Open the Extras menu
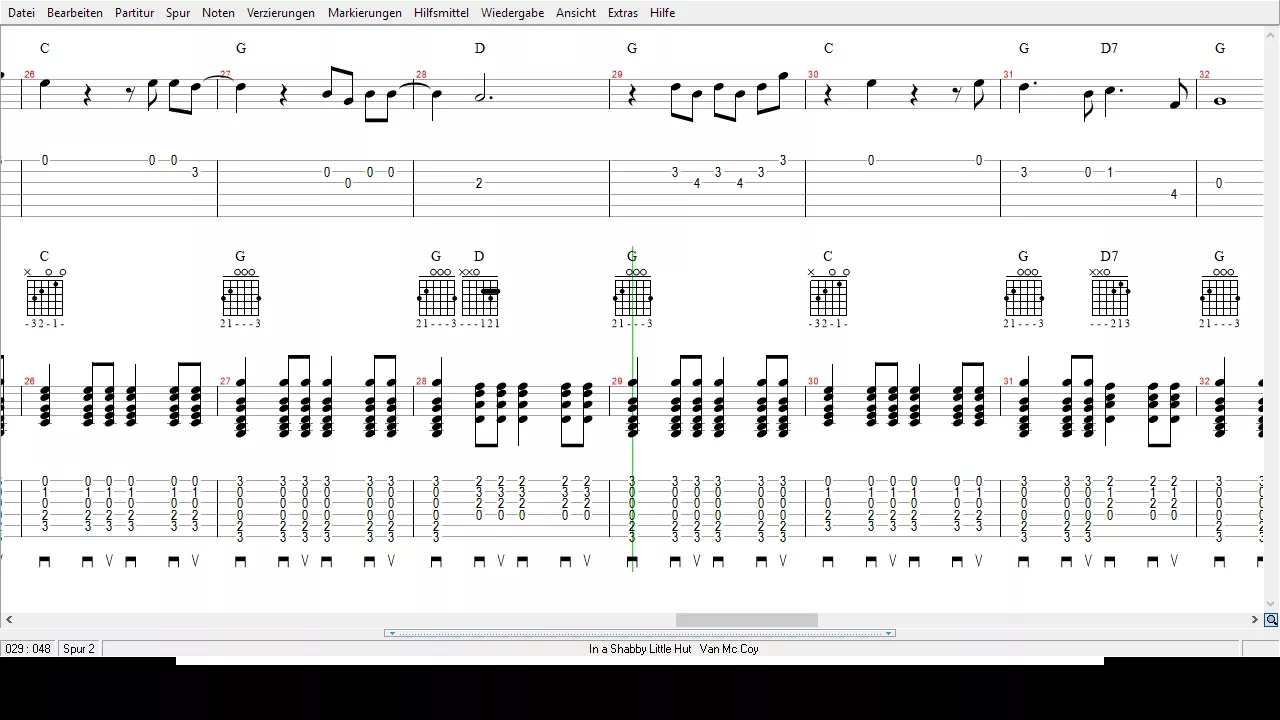Viewport: 1280px width, 720px height. [623, 13]
